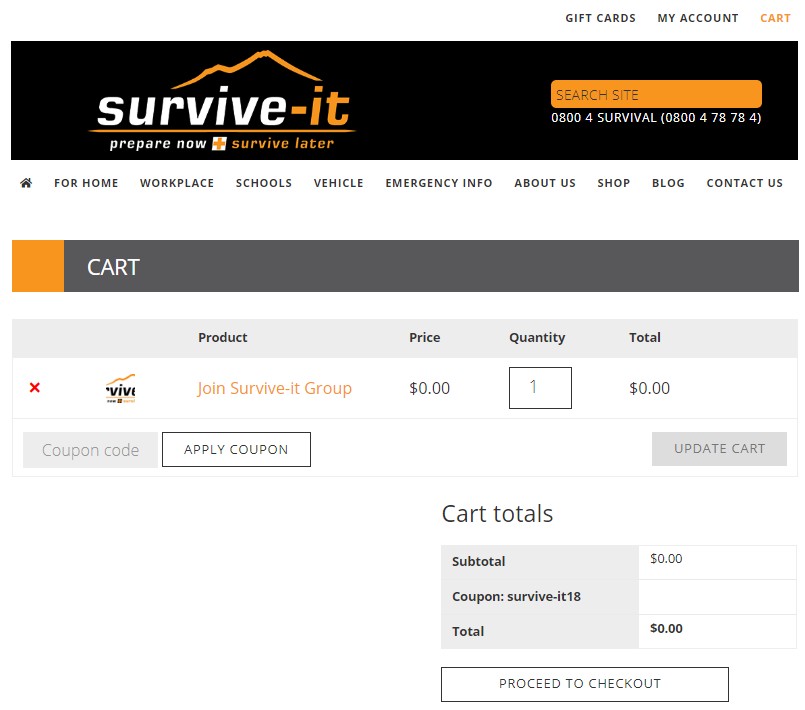805x710 pixels.
Task: Open the Vehicle menu item
Action: 339,183
